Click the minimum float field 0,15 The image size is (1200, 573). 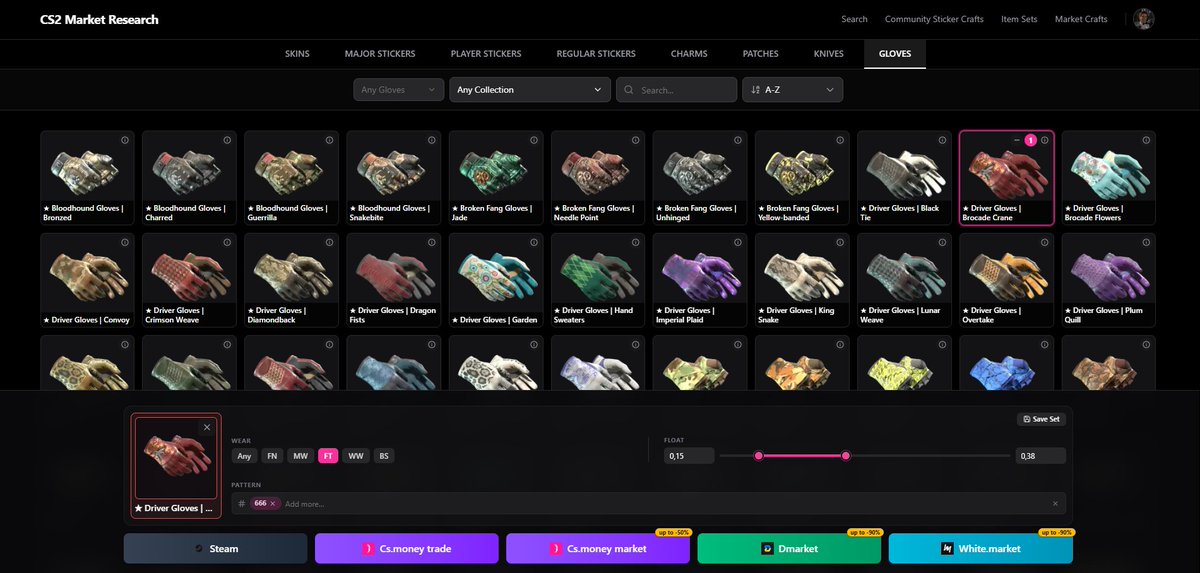pos(689,456)
